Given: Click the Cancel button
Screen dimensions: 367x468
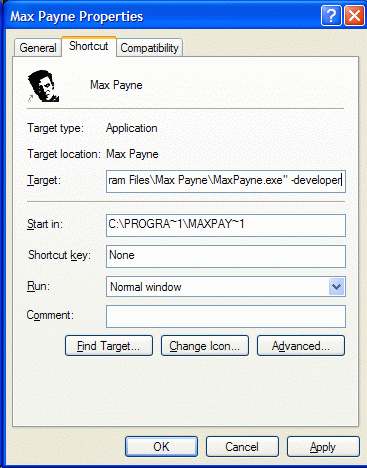Looking at the screenshot, I should click(242, 447).
